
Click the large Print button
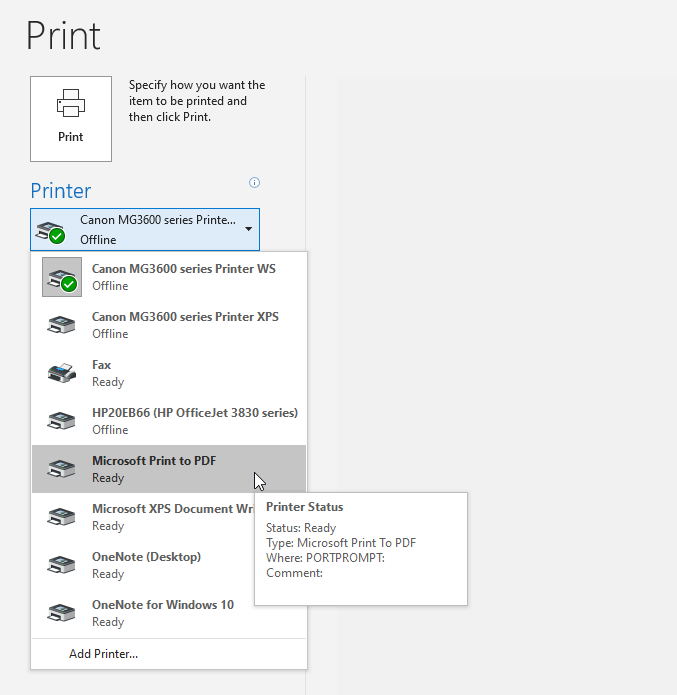71,119
